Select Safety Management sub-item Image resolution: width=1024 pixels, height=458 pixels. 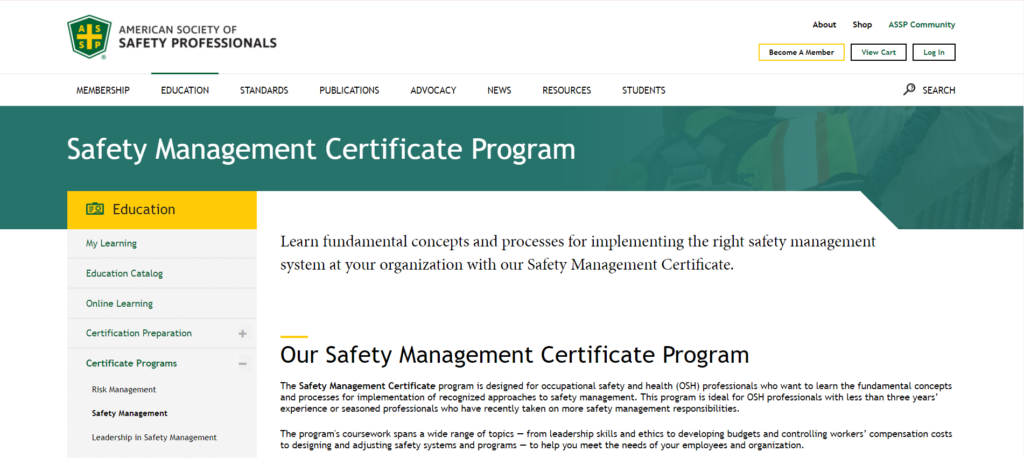(129, 414)
